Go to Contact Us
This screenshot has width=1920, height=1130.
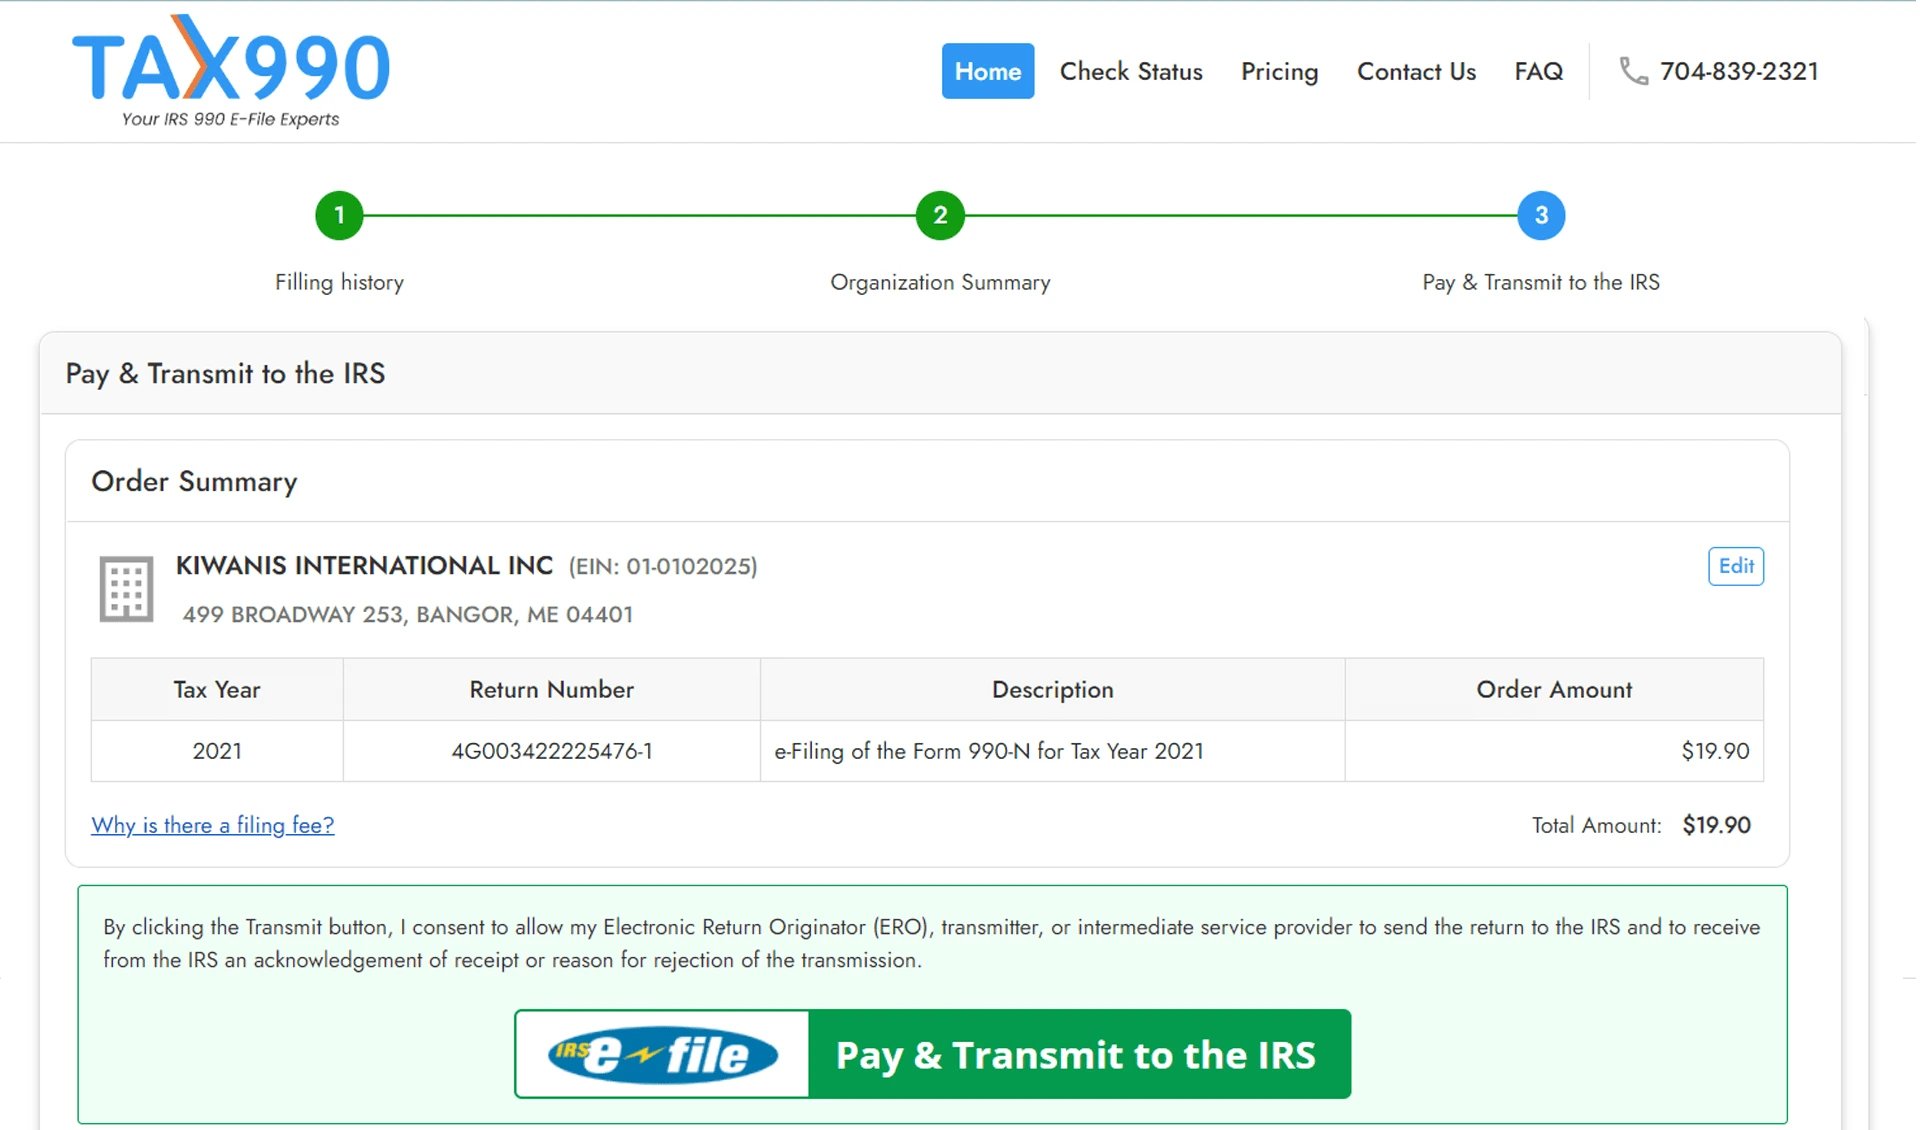(x=1416, y=71)
